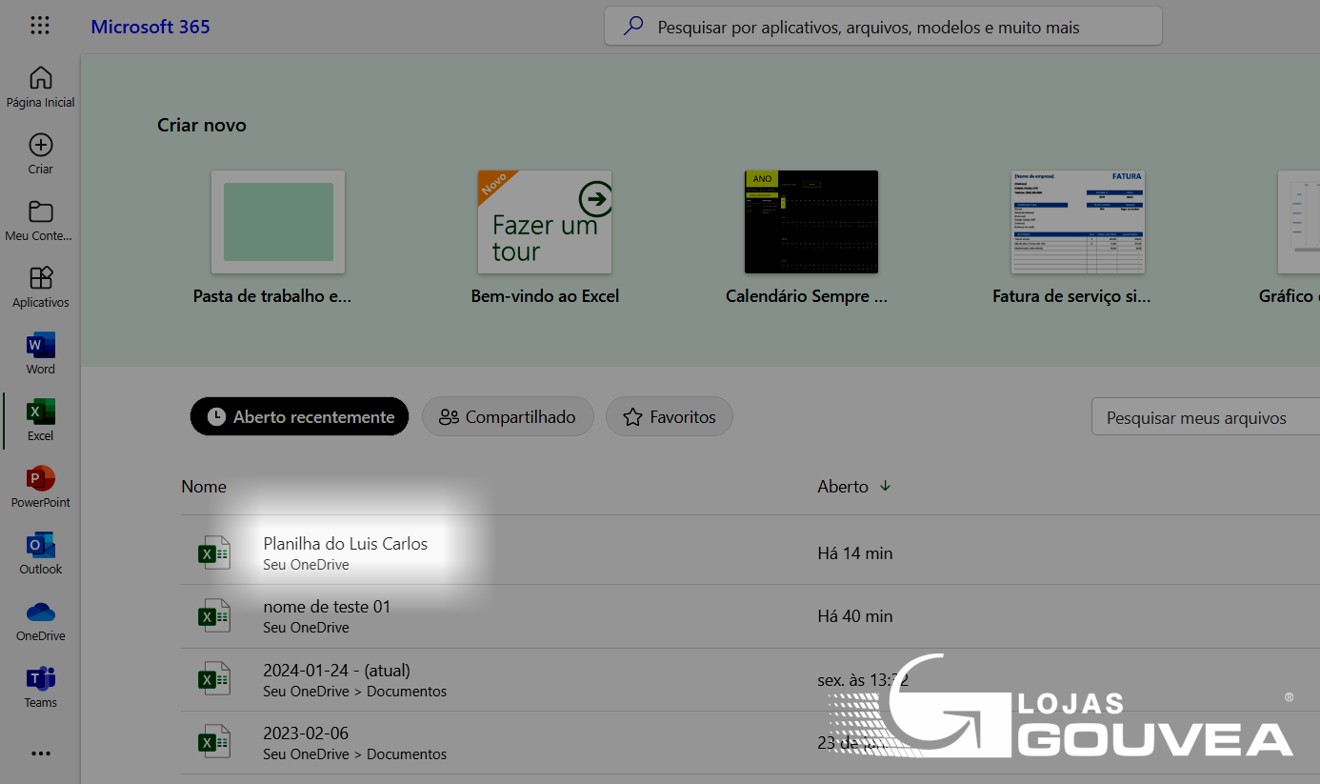Image resolution: width=1320 pixels, height=784 pixels.
Task: Create a blank Pasta de trabalho workbook
Action: pyautogui.click(x=278, y=222)
